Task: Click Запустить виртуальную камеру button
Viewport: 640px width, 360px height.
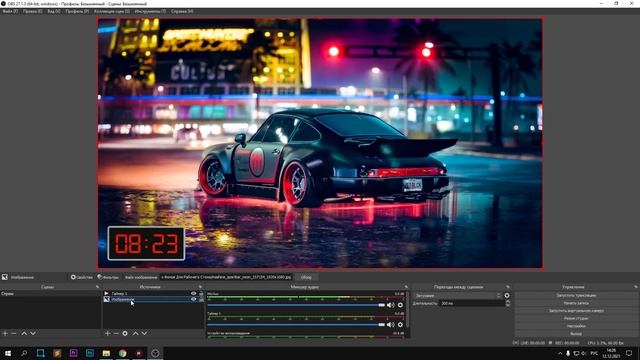Action: pos(576,311)
